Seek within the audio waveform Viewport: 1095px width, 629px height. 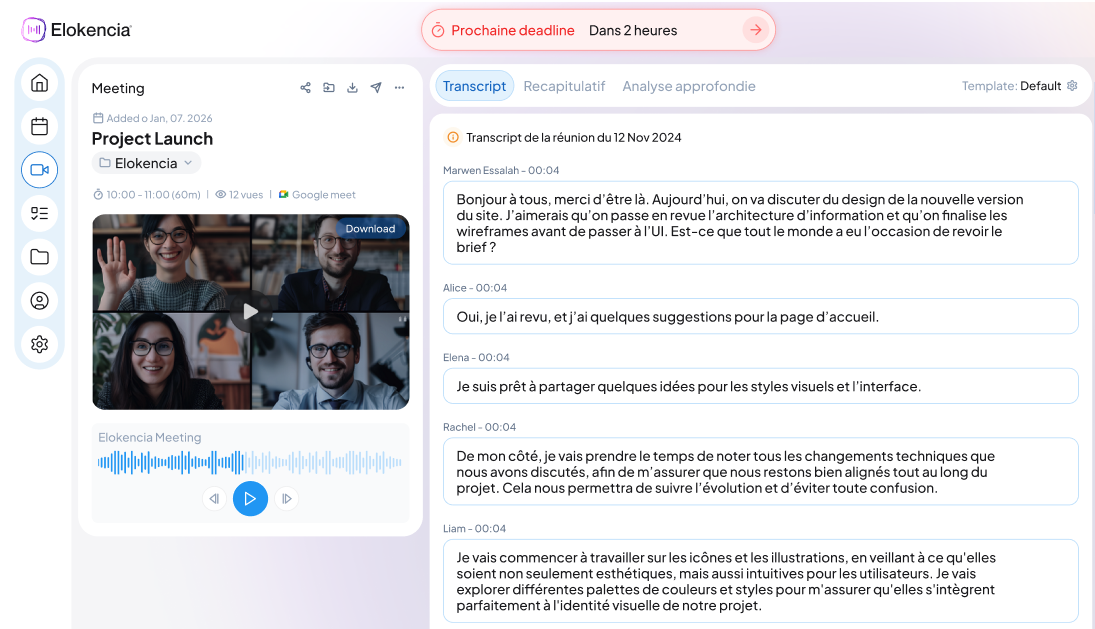pyautogui.click(x=250, y=462)
